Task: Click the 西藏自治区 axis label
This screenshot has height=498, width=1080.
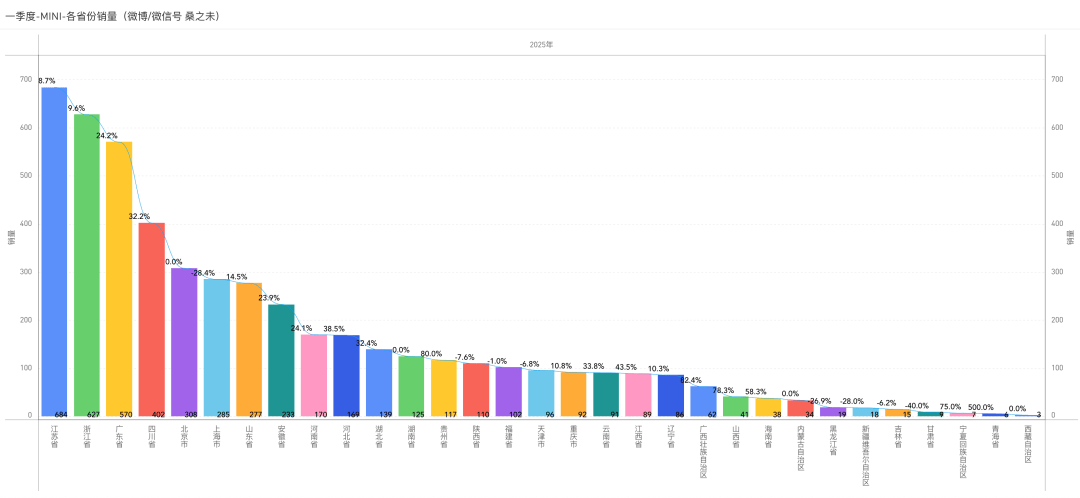Action: (x=1027, y=443)
